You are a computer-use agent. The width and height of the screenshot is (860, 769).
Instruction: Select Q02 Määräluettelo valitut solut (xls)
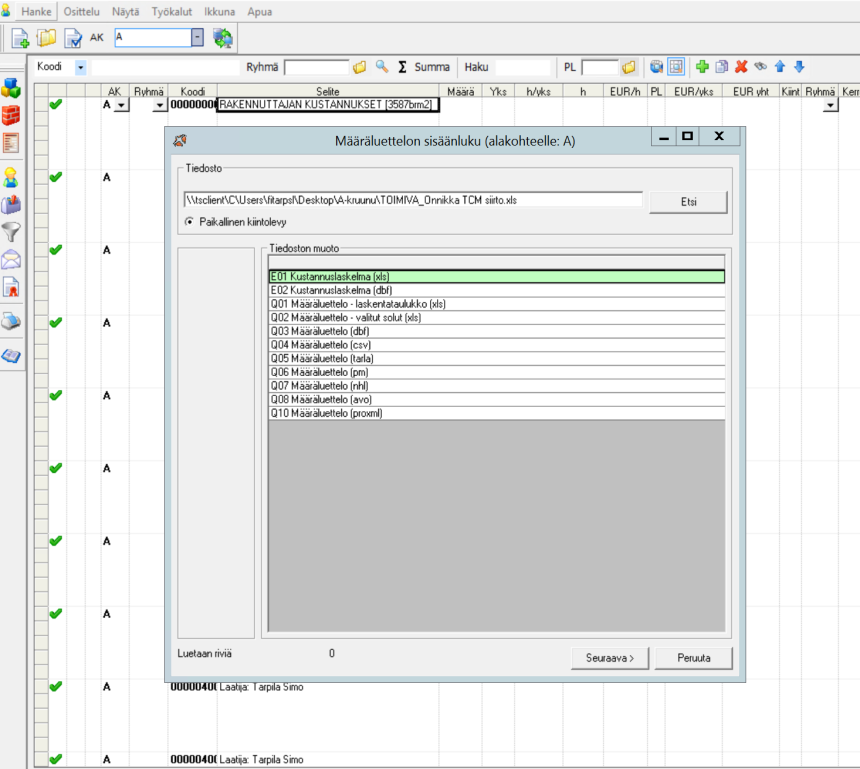click(x=496, y=318)
